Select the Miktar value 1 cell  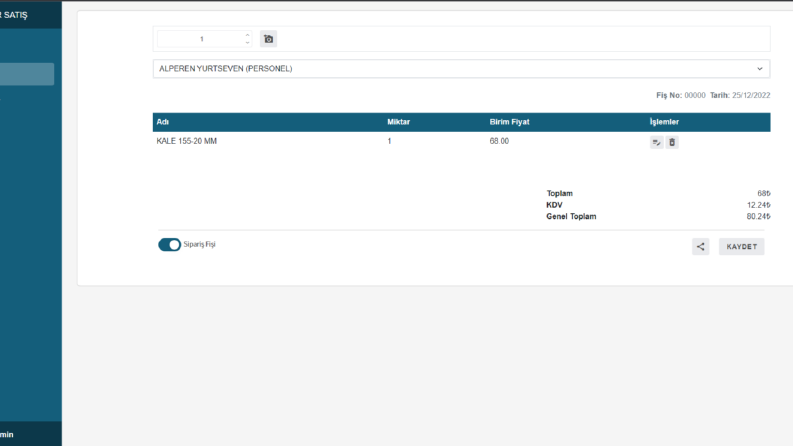389,141
